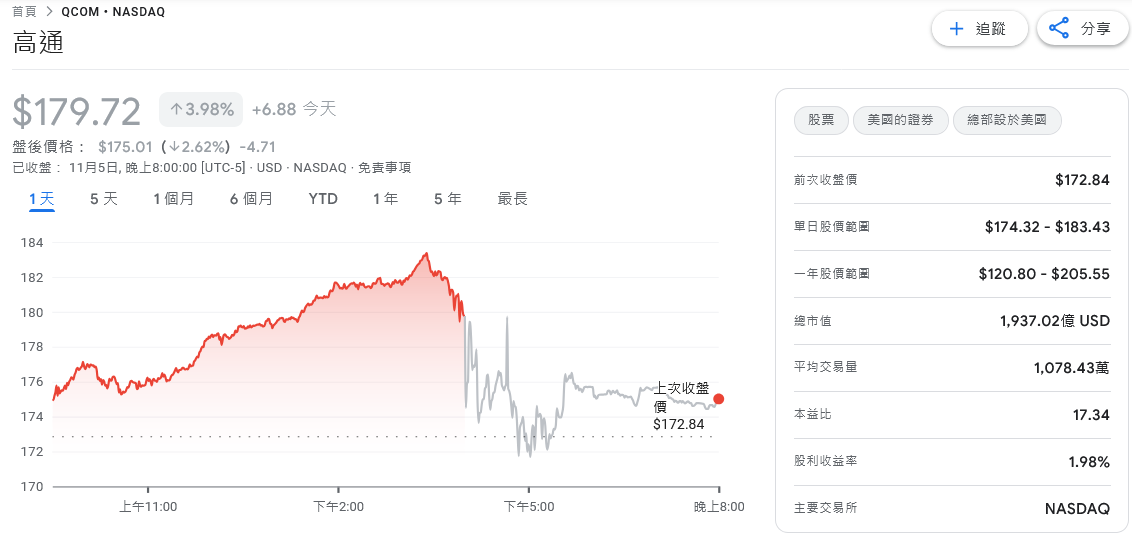The width and height of the screenshot is (1132, 535).
Task: Click the 上次收盤價 label on chart
Action: tap(680, 396)
